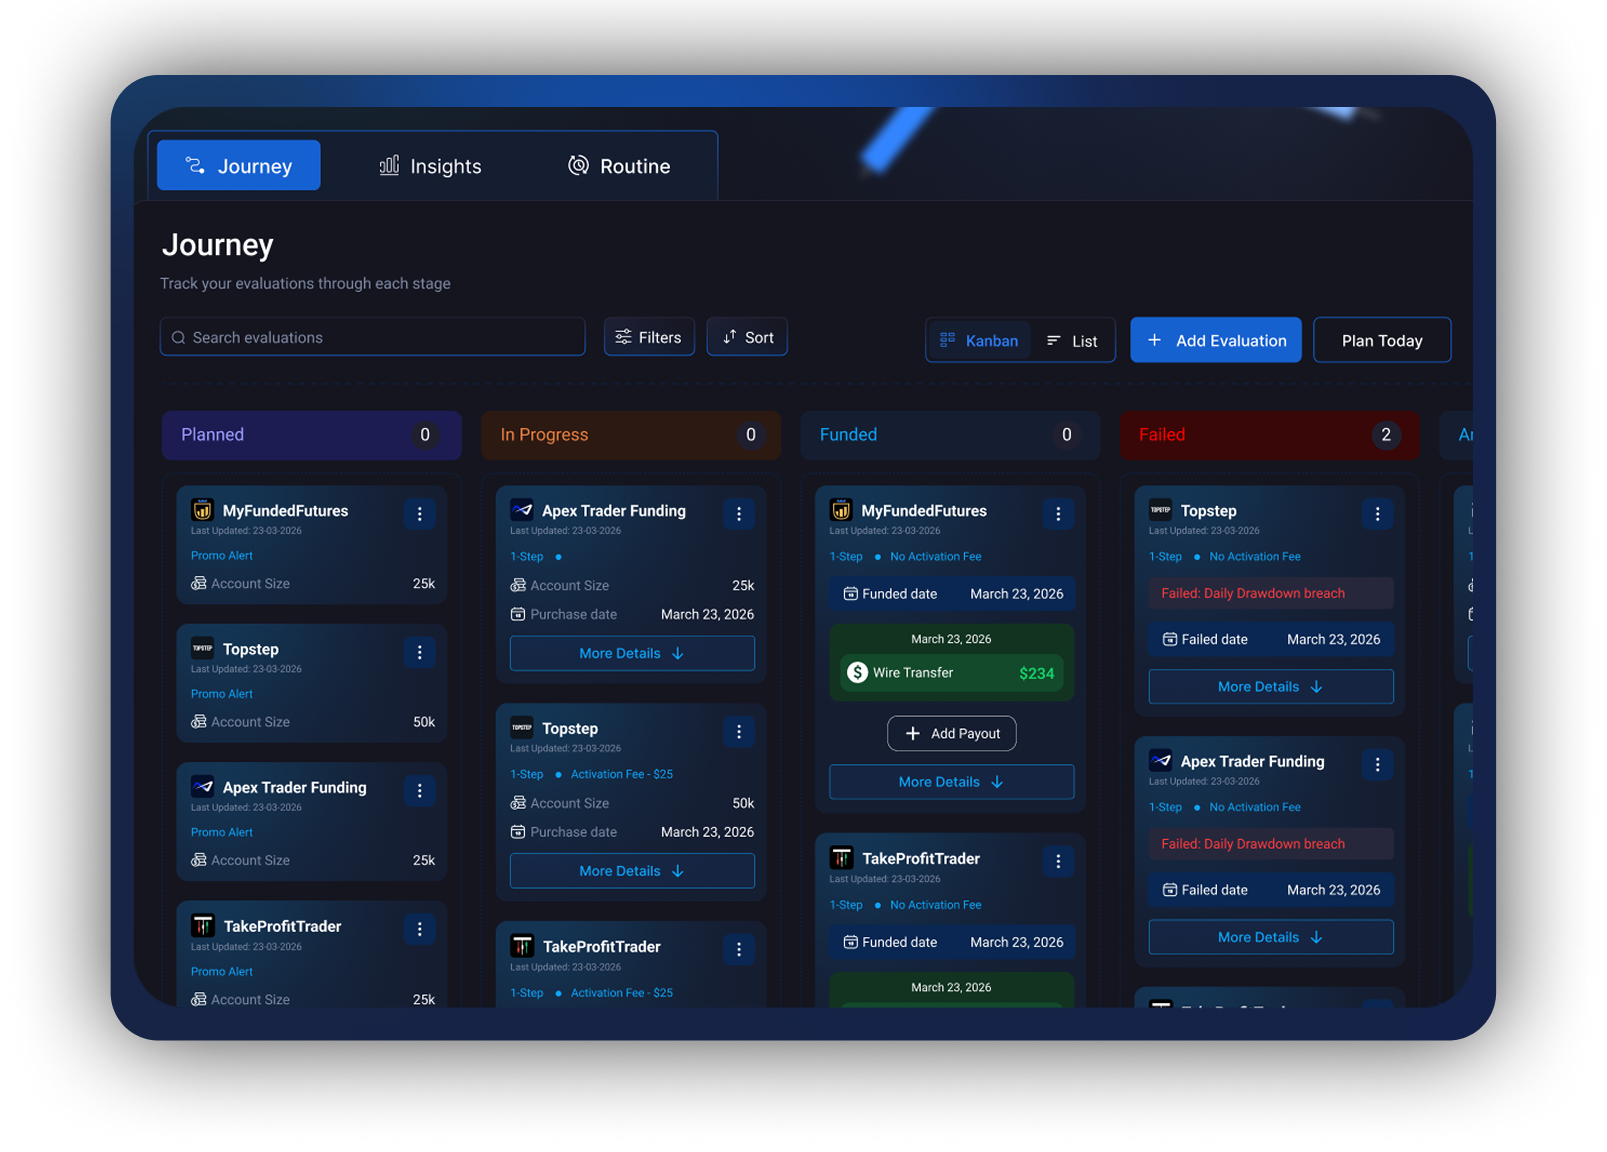Open menu on In Progress TakeProfitTrader card

(739, 950)
